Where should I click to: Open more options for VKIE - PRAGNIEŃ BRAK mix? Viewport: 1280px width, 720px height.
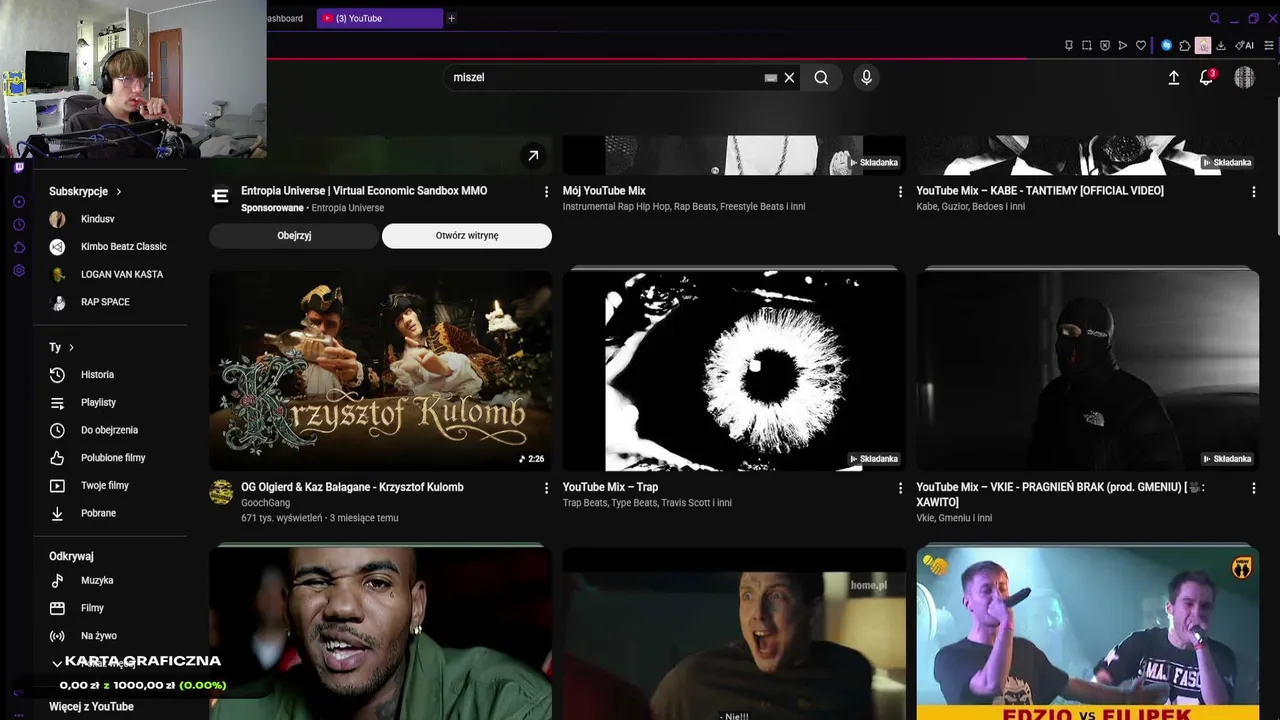click(1254, 488)
